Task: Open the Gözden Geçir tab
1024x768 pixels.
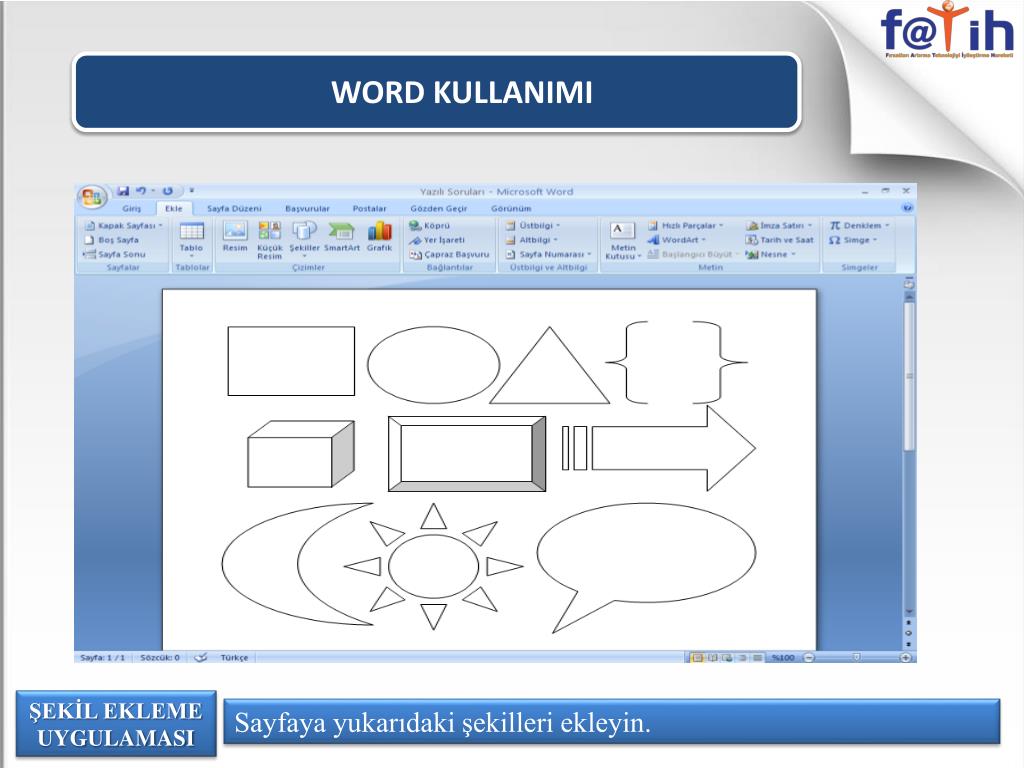Action: pos(439,208)
